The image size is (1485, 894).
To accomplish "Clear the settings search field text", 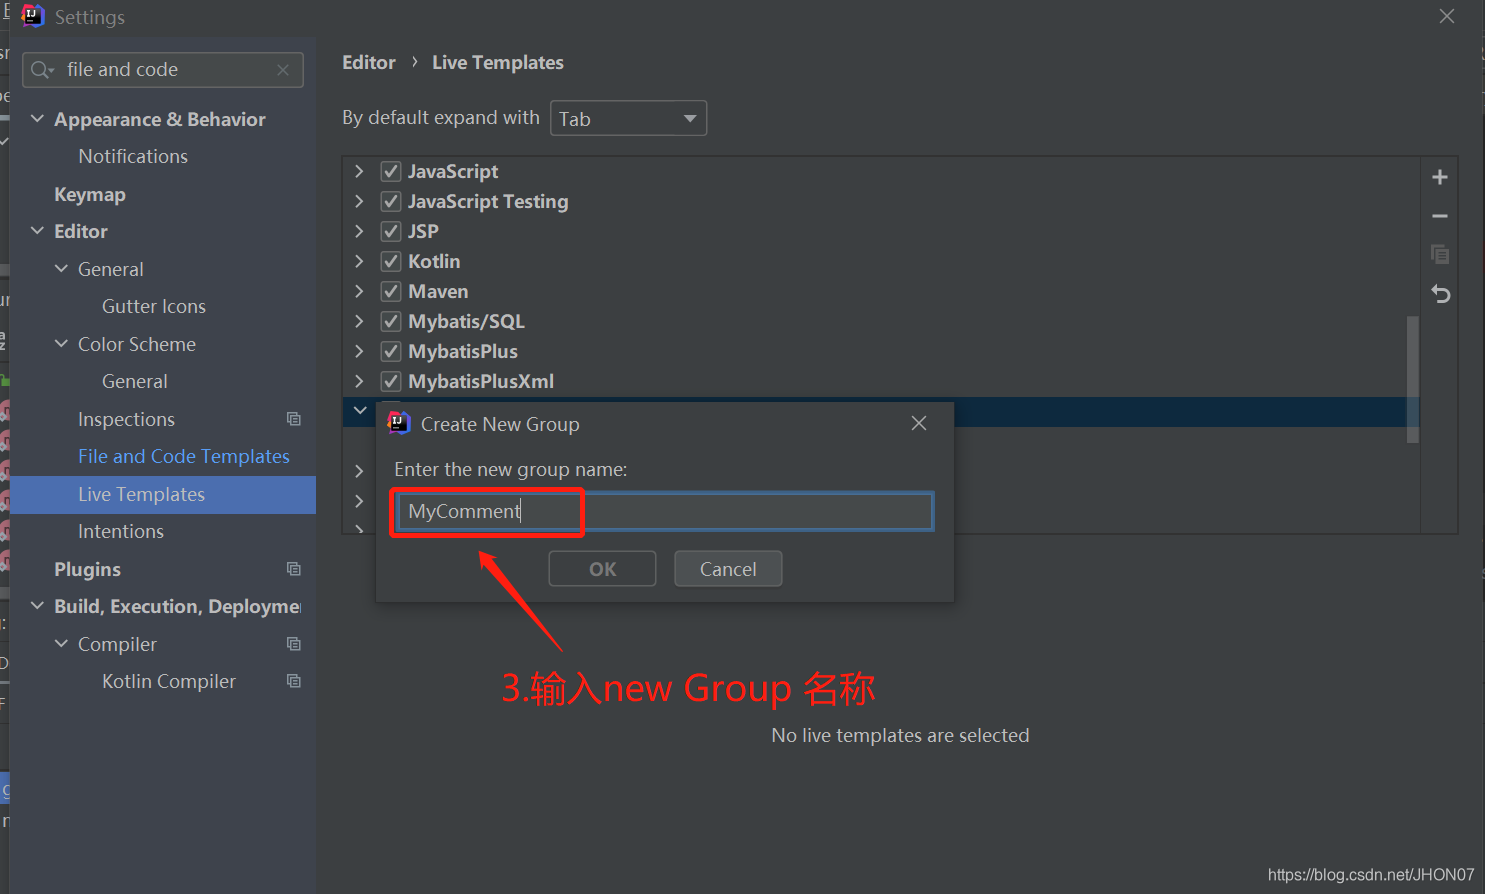I will click(x=283, y=70).
